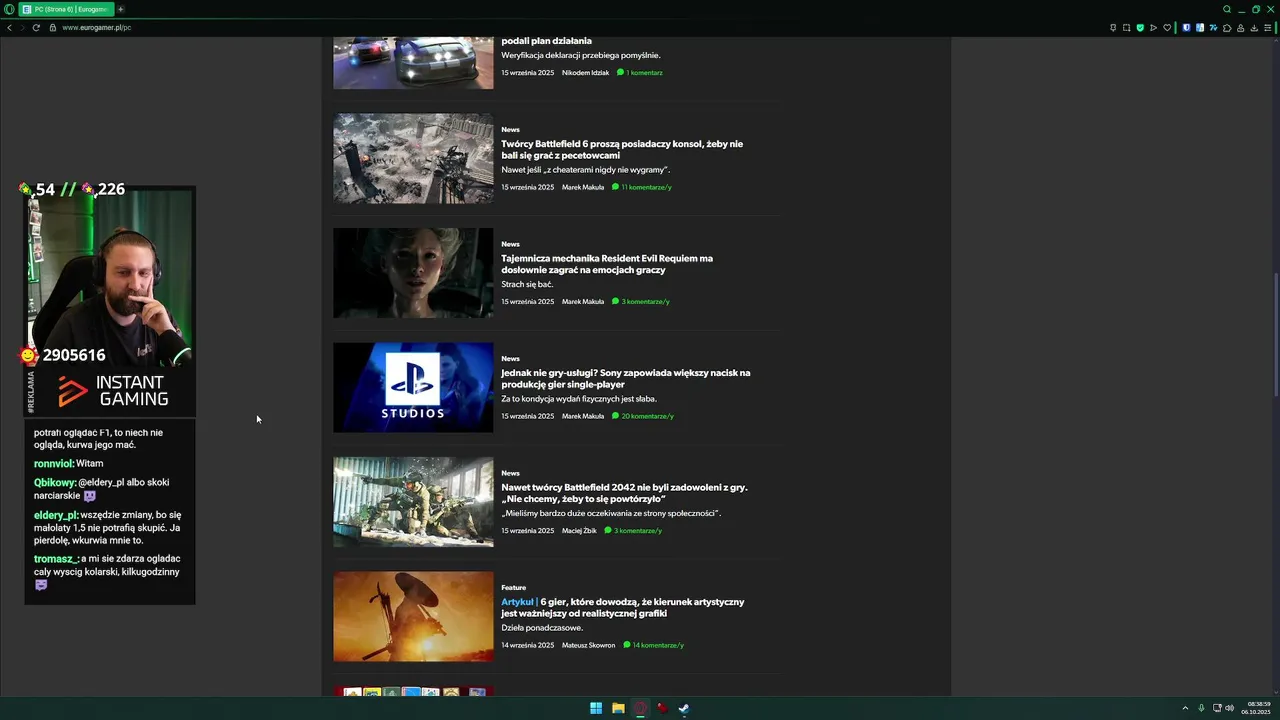Click the red taskbar app icon
1280x720 pixels.
click(662, 708)
